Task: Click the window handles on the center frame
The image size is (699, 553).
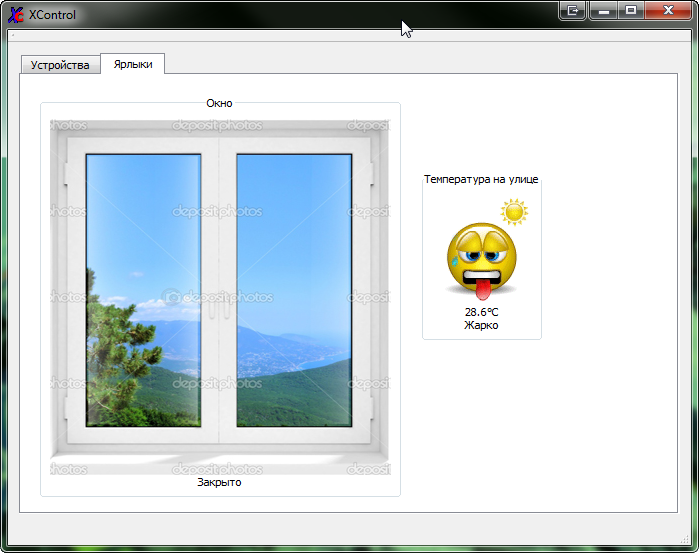Action: [219, 309]
